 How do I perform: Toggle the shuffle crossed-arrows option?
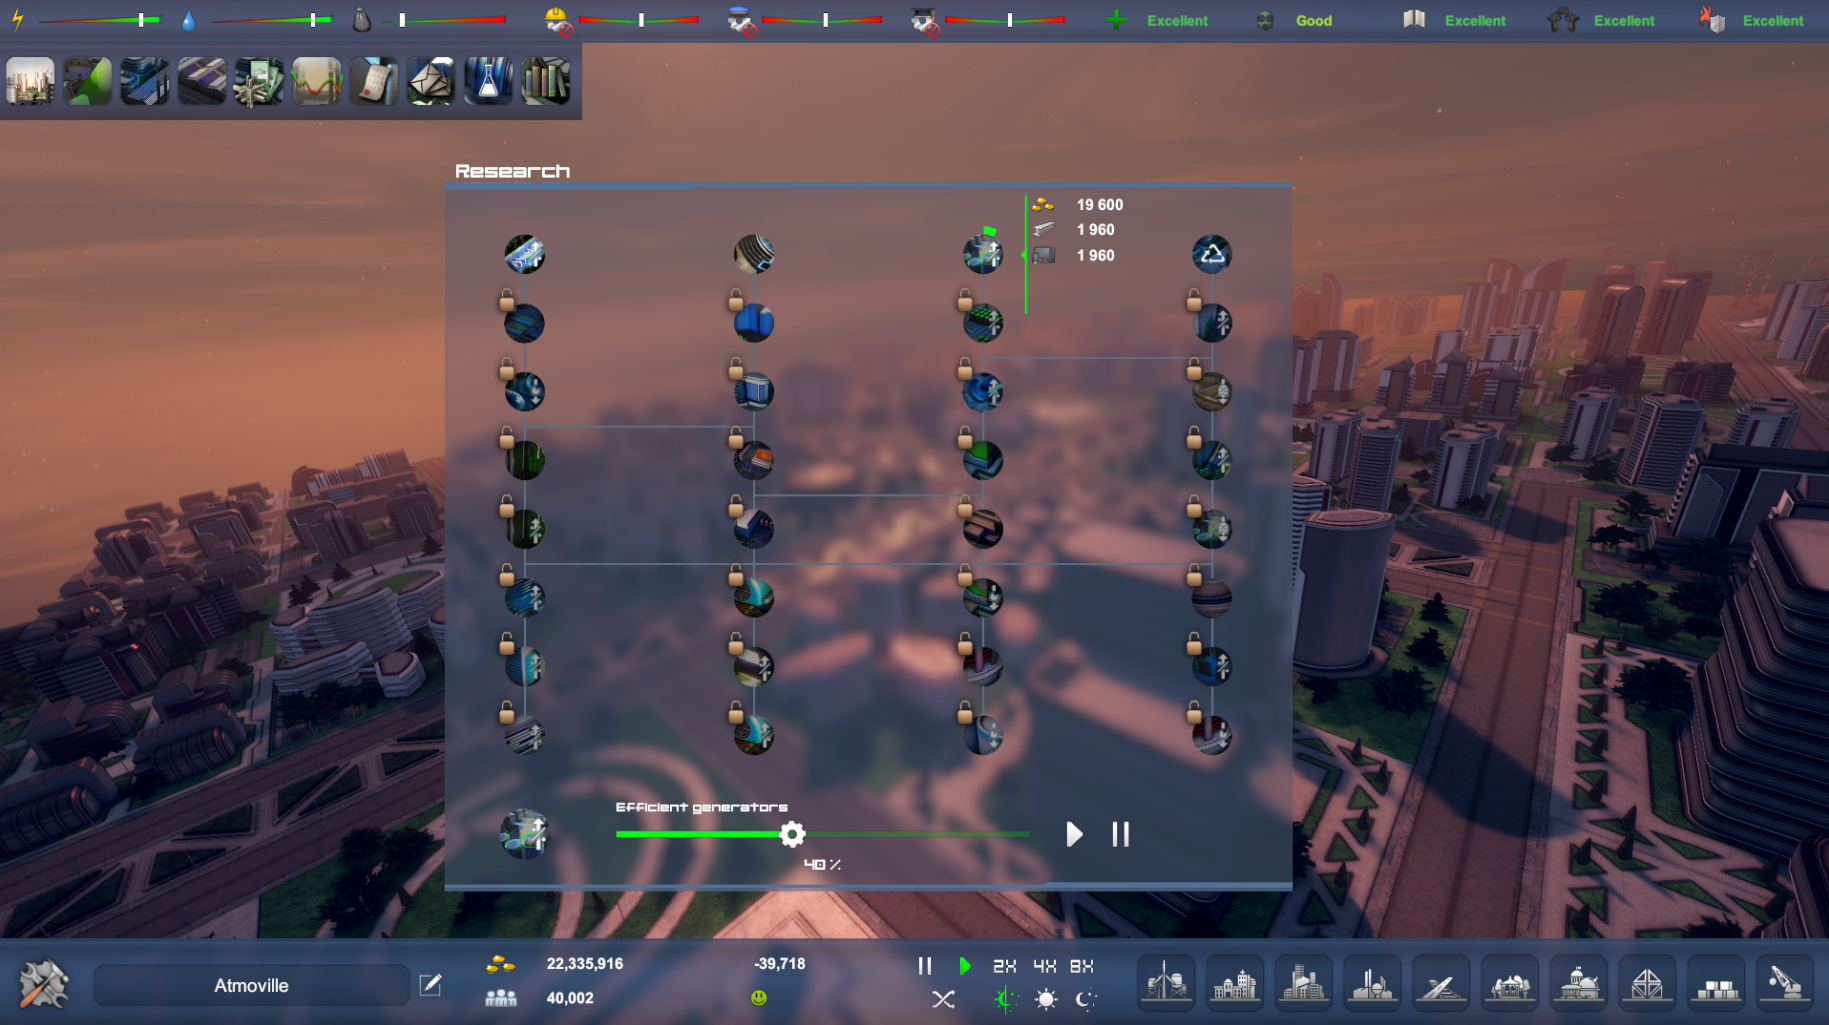click(943, 999)
